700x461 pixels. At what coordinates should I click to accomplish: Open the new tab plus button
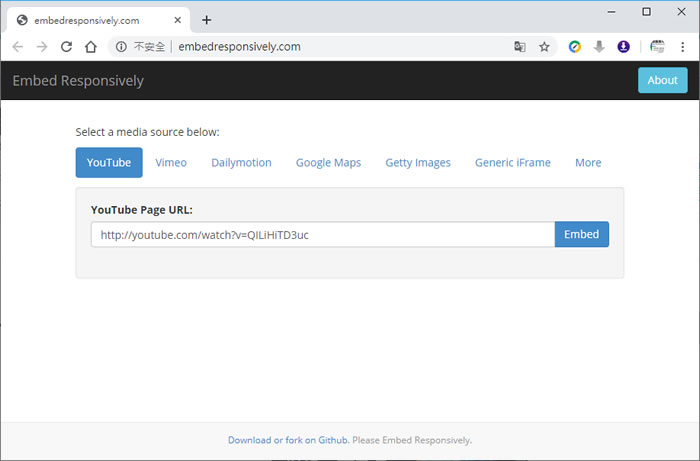[x=206, y=20]
